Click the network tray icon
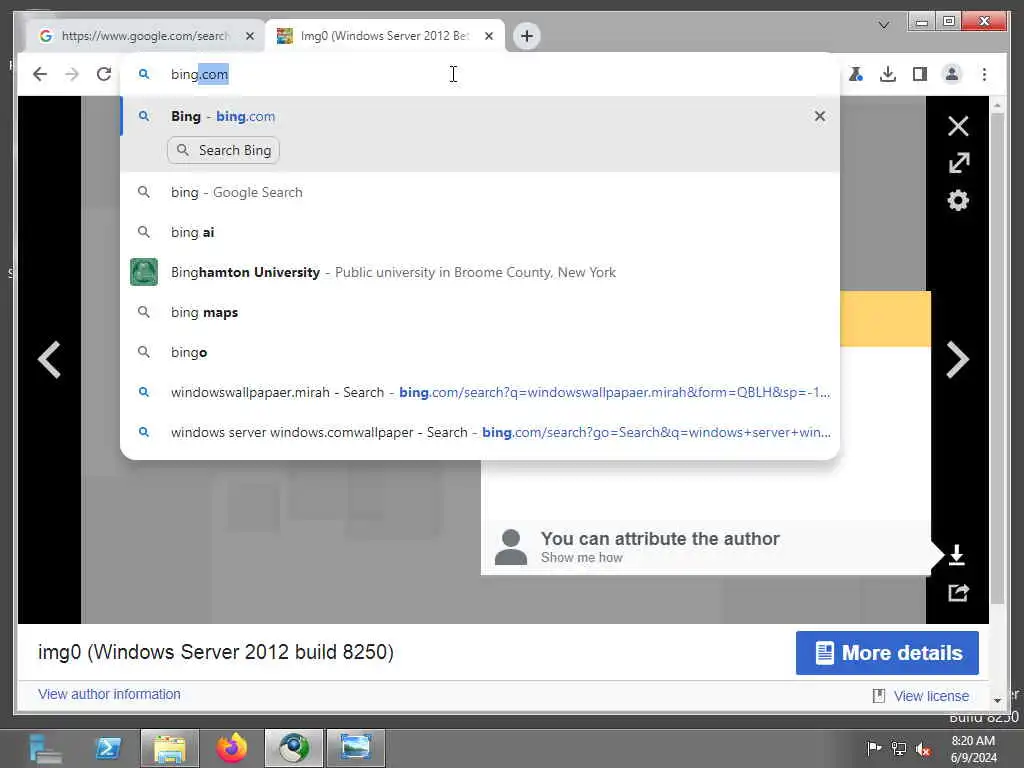1024x768 pixels. [899, 748]
